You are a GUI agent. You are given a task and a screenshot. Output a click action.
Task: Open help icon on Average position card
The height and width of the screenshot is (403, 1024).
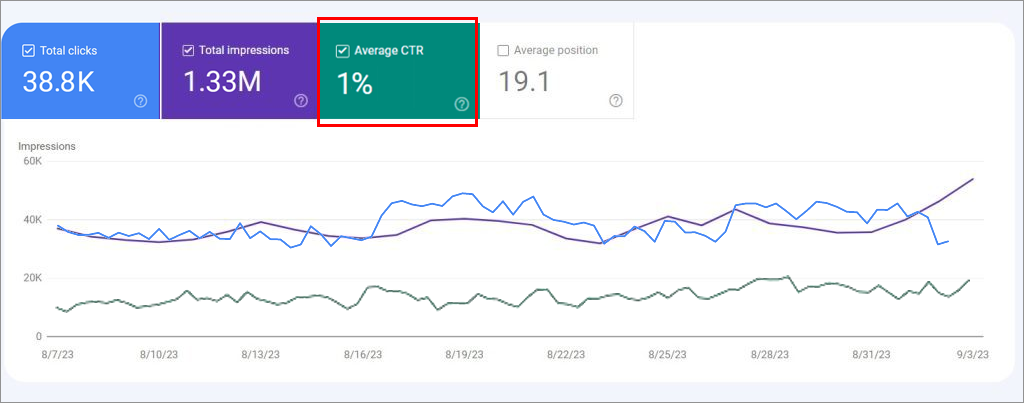point(615,101)
